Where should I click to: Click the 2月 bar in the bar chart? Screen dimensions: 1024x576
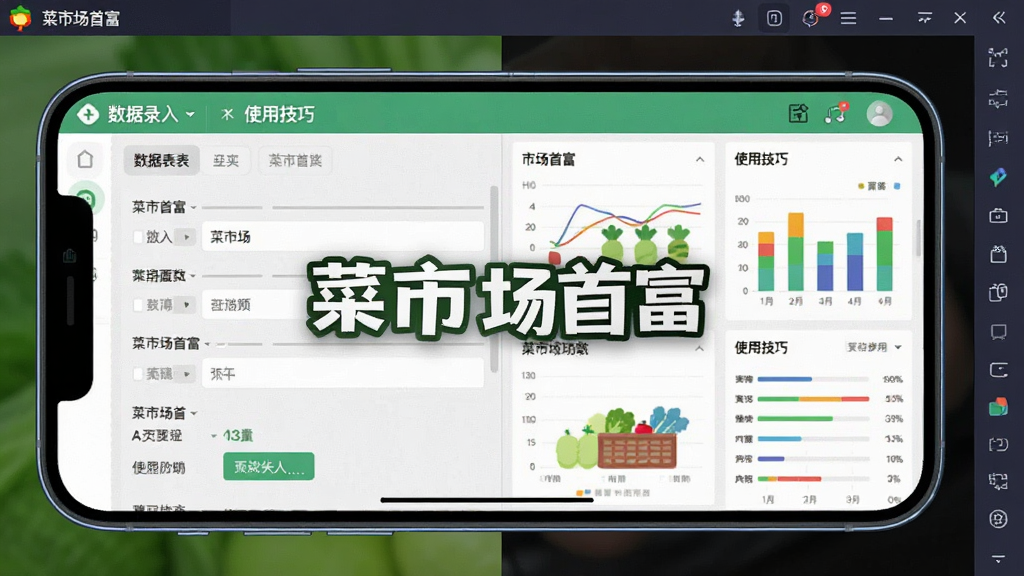coord(795,252)
